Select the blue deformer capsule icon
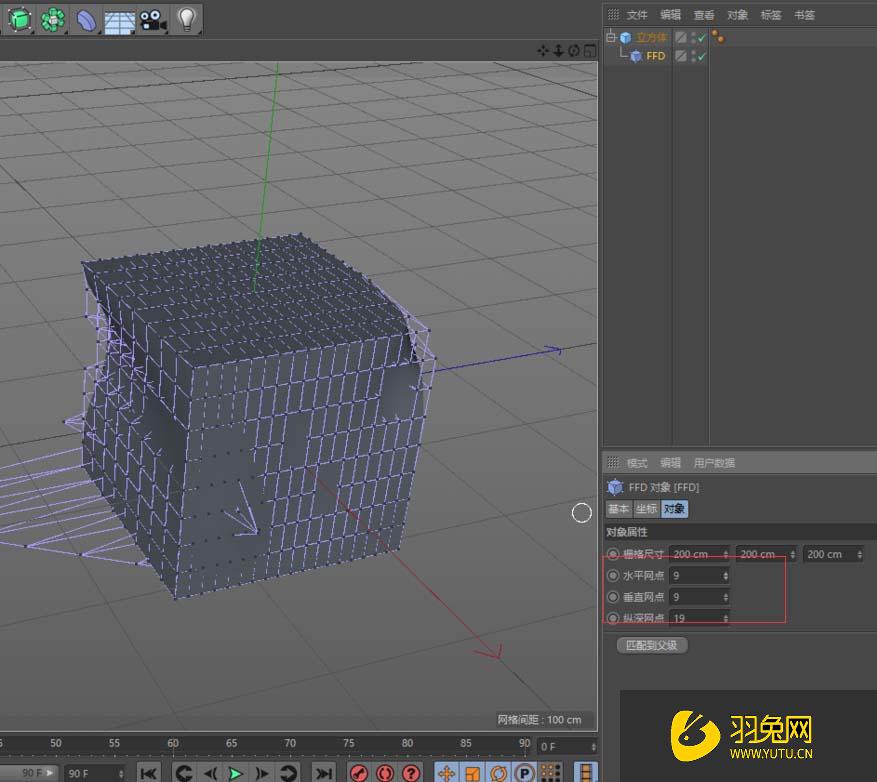 tap(86, 20)
